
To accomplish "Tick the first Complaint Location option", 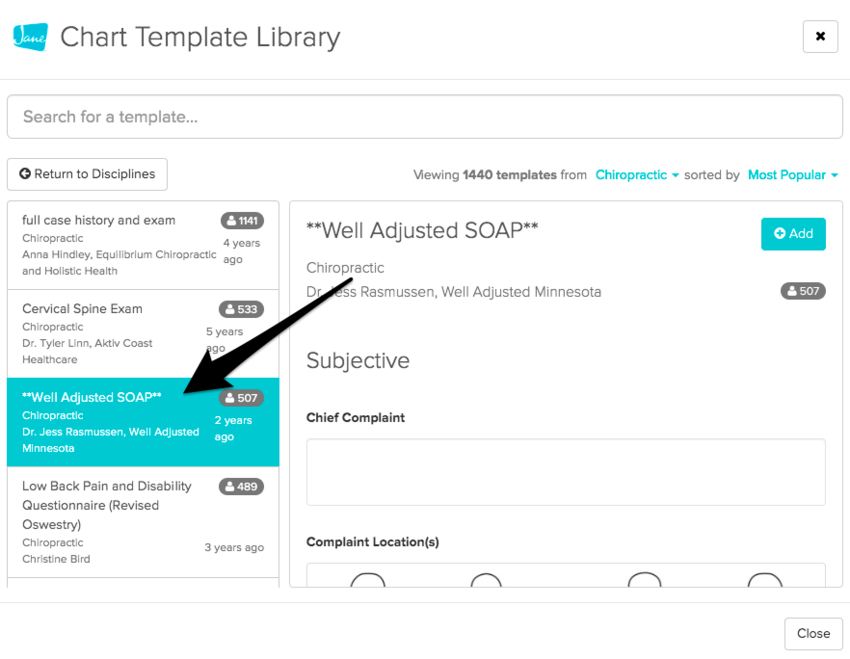I will coord(368,582).
